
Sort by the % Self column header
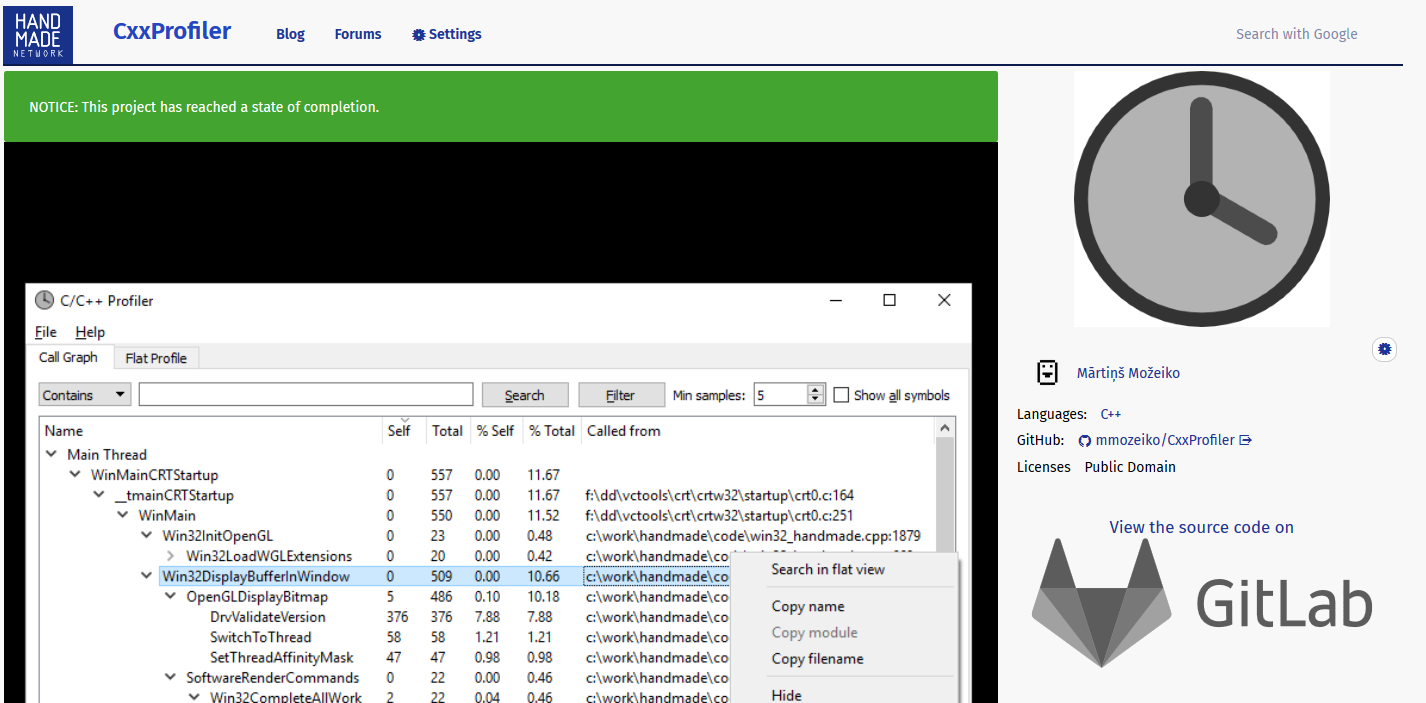pos(496,431)
